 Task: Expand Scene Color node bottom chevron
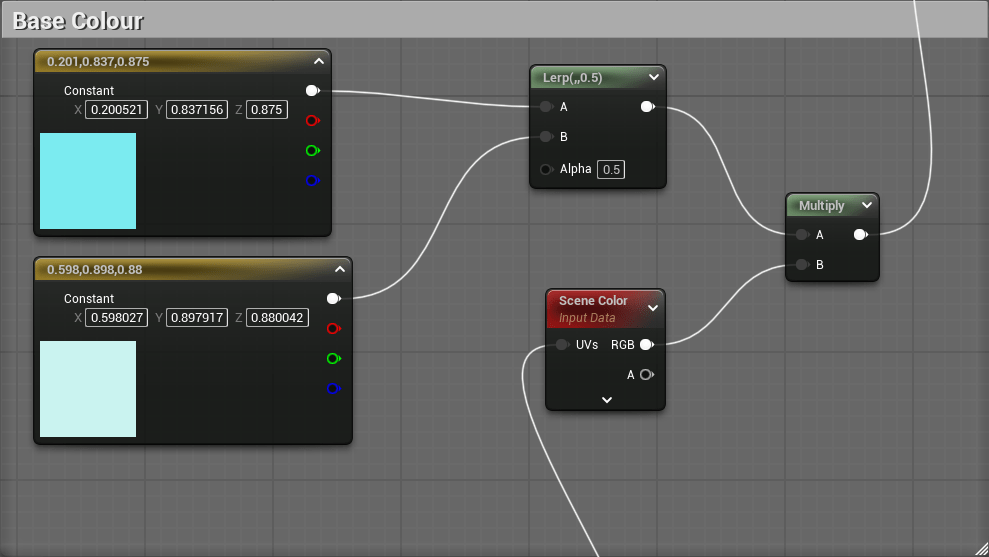[606, 399]
